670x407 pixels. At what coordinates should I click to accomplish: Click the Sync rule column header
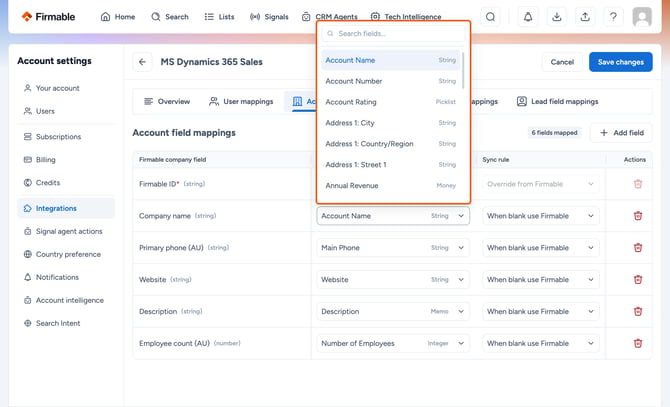(x=496, y=160)
